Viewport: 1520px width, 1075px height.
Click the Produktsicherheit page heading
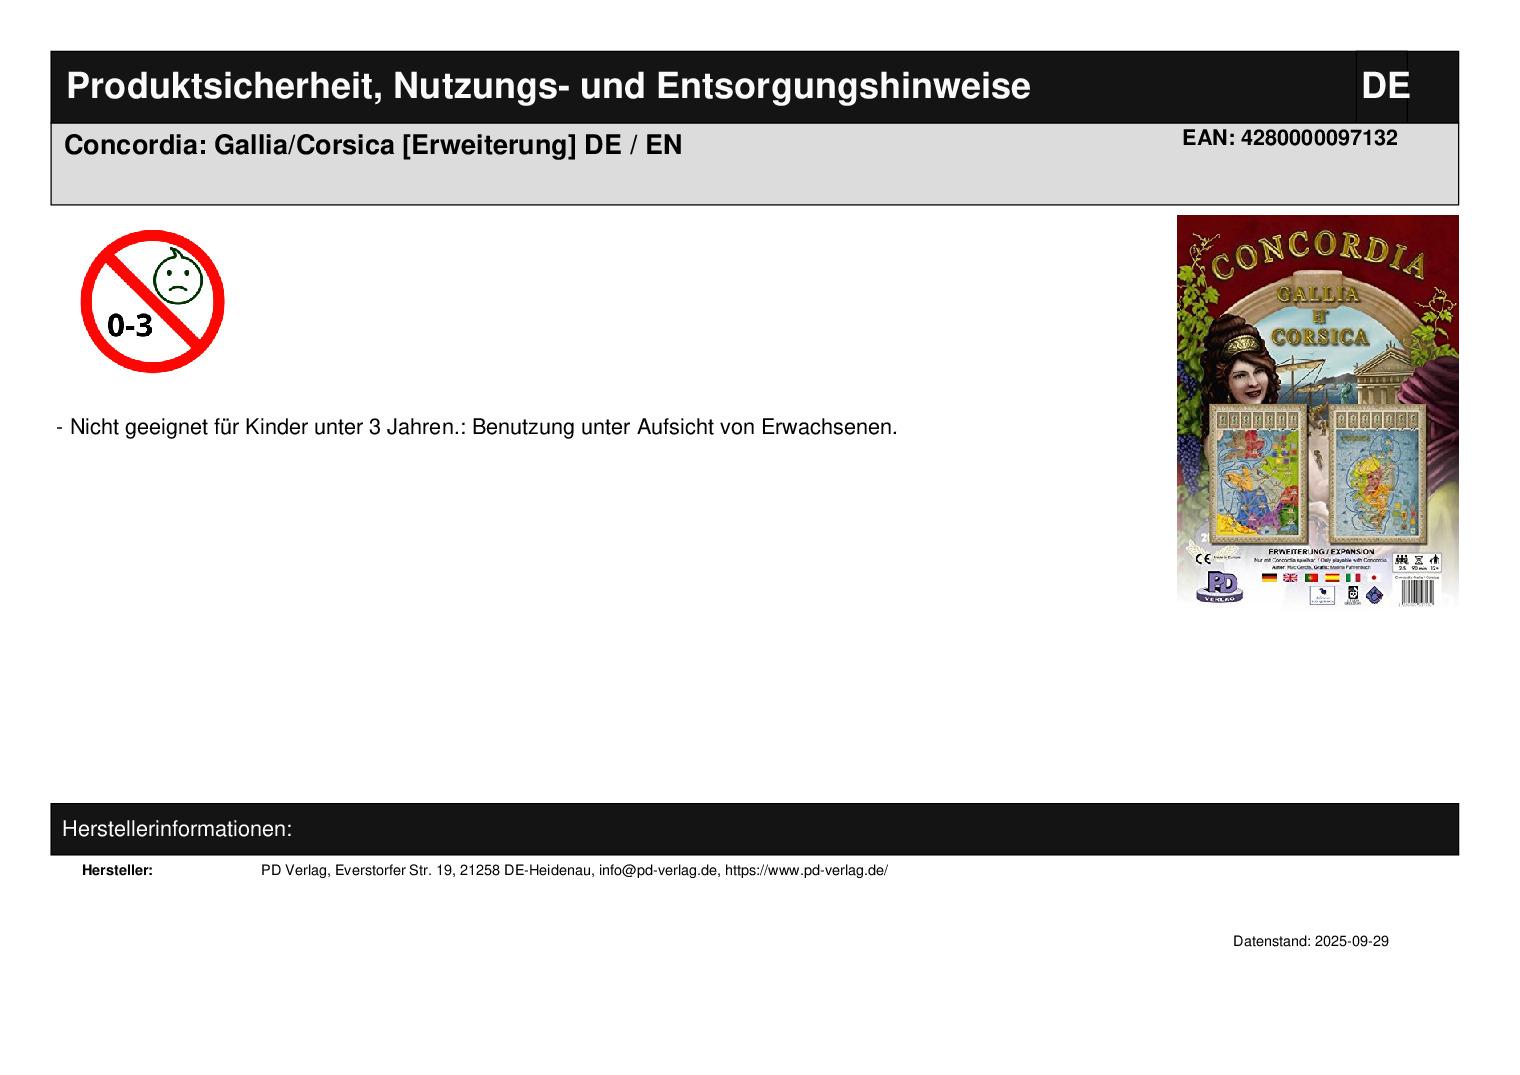548,86
